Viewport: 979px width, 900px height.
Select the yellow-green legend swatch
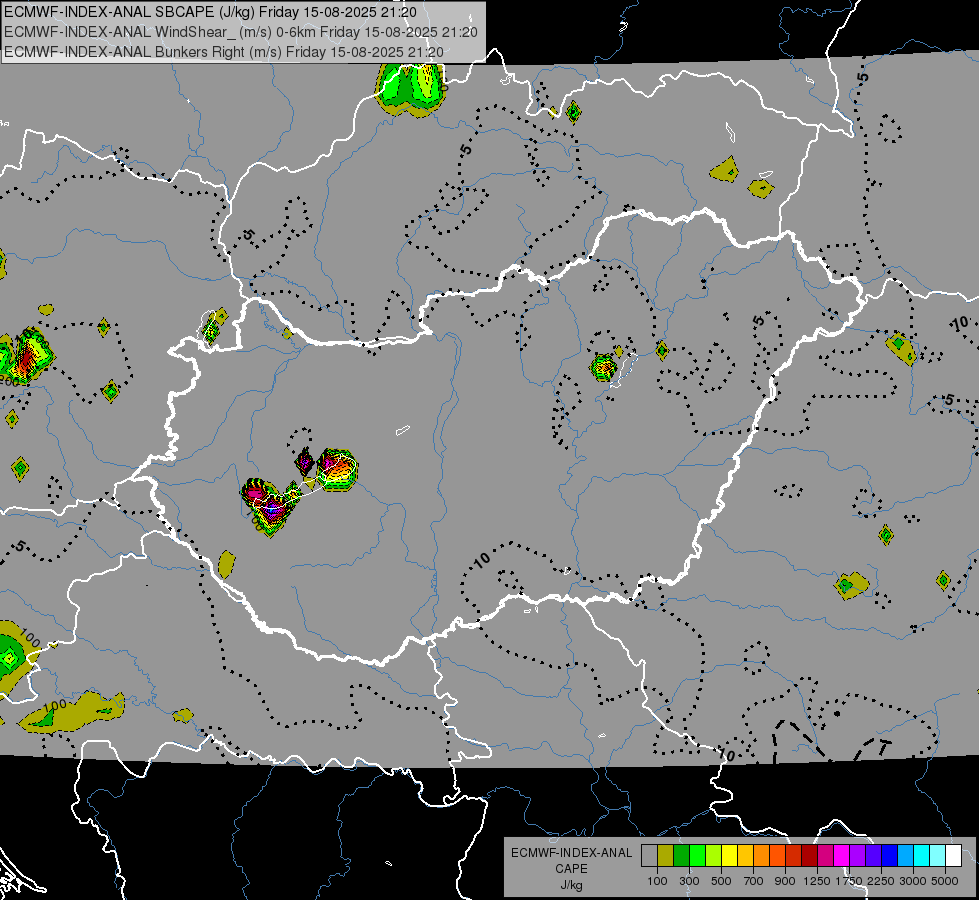click(714, 855)
